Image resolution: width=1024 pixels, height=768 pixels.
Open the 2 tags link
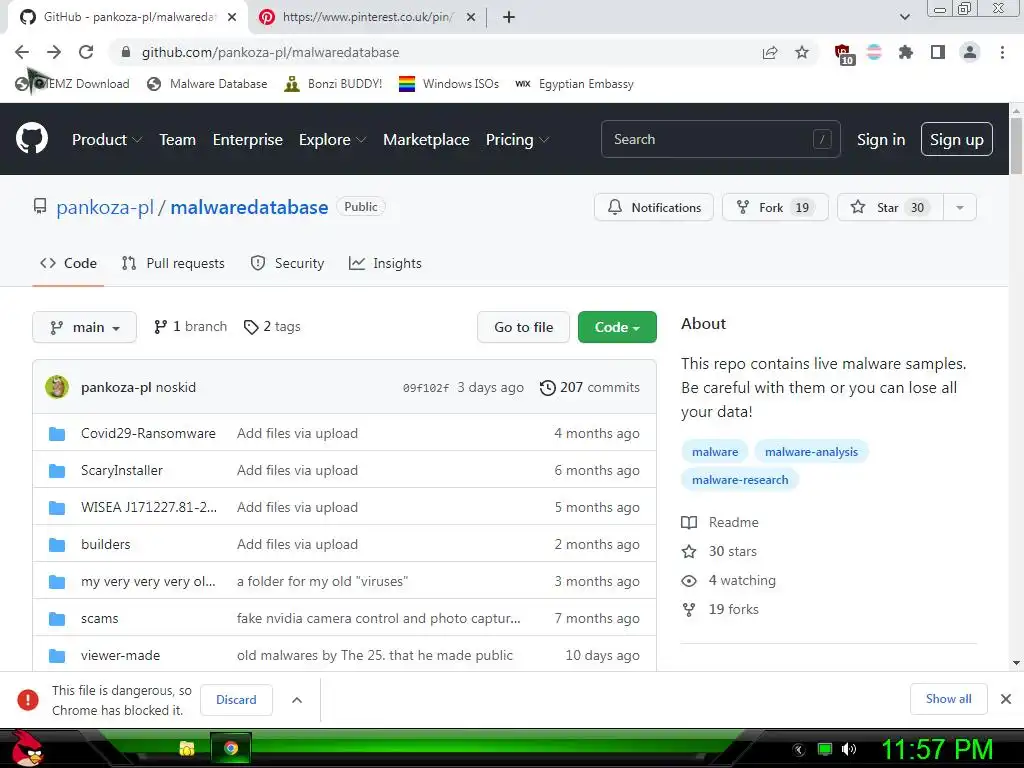point(272,327)
